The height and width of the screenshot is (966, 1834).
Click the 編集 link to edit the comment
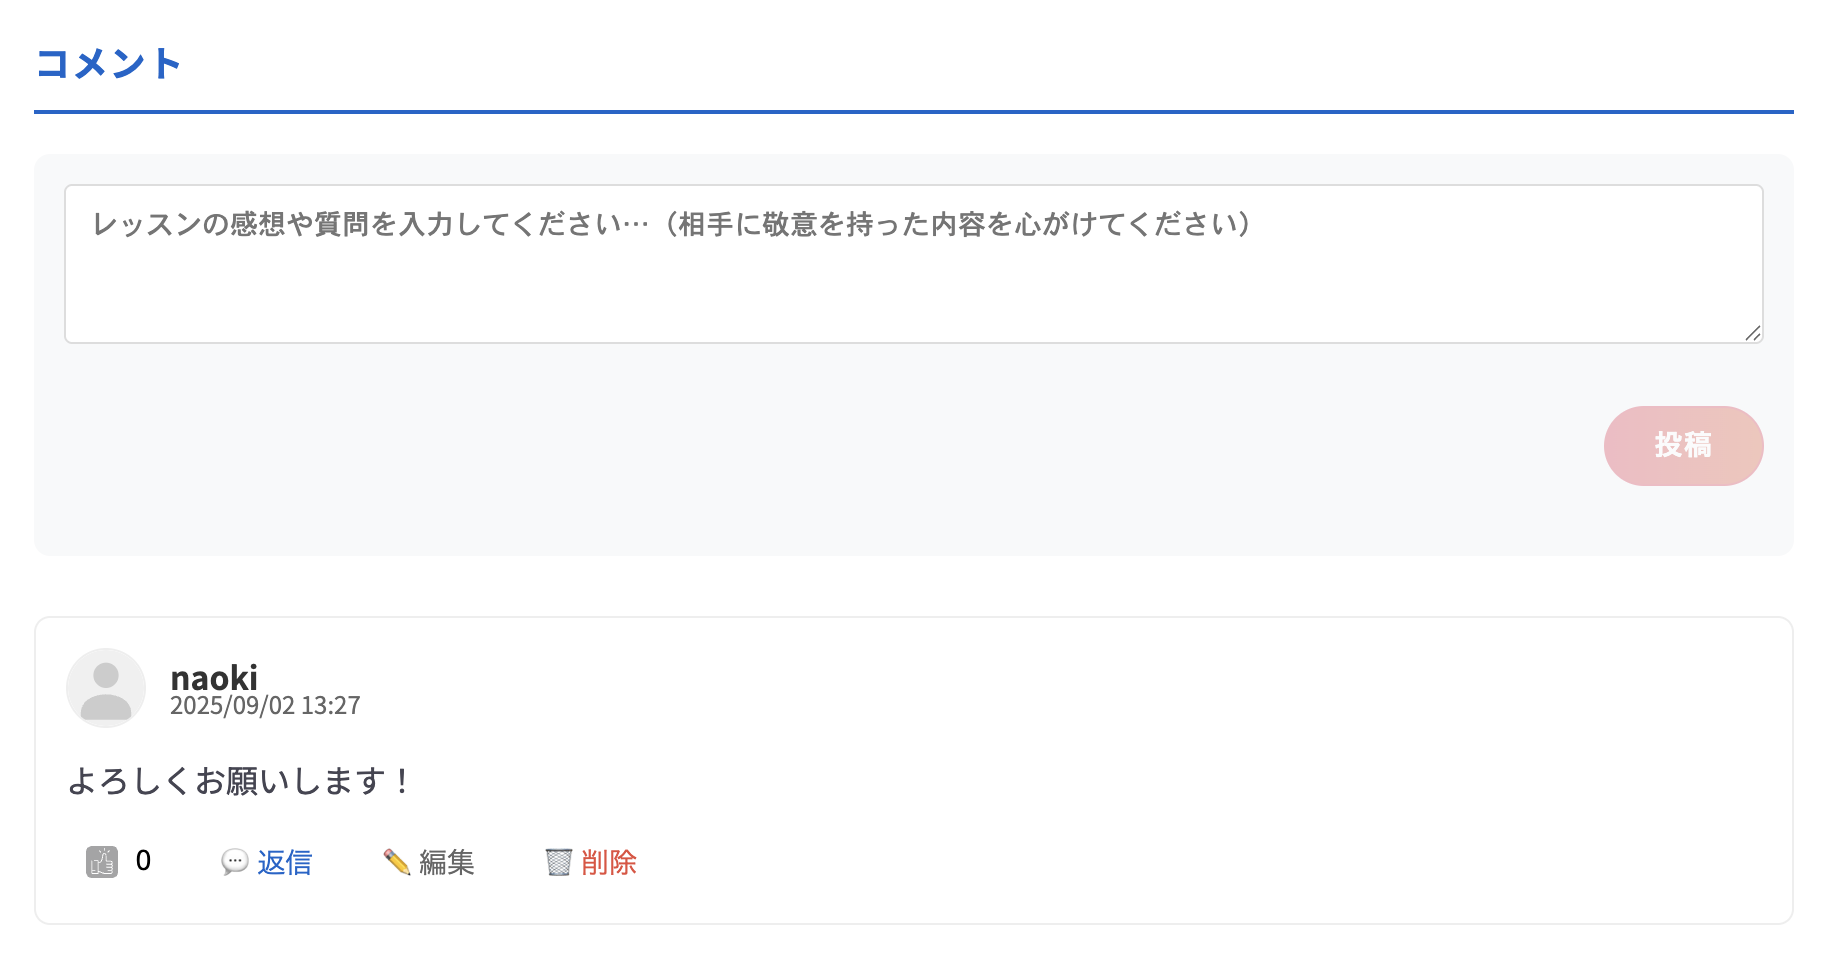pos(446,862)
